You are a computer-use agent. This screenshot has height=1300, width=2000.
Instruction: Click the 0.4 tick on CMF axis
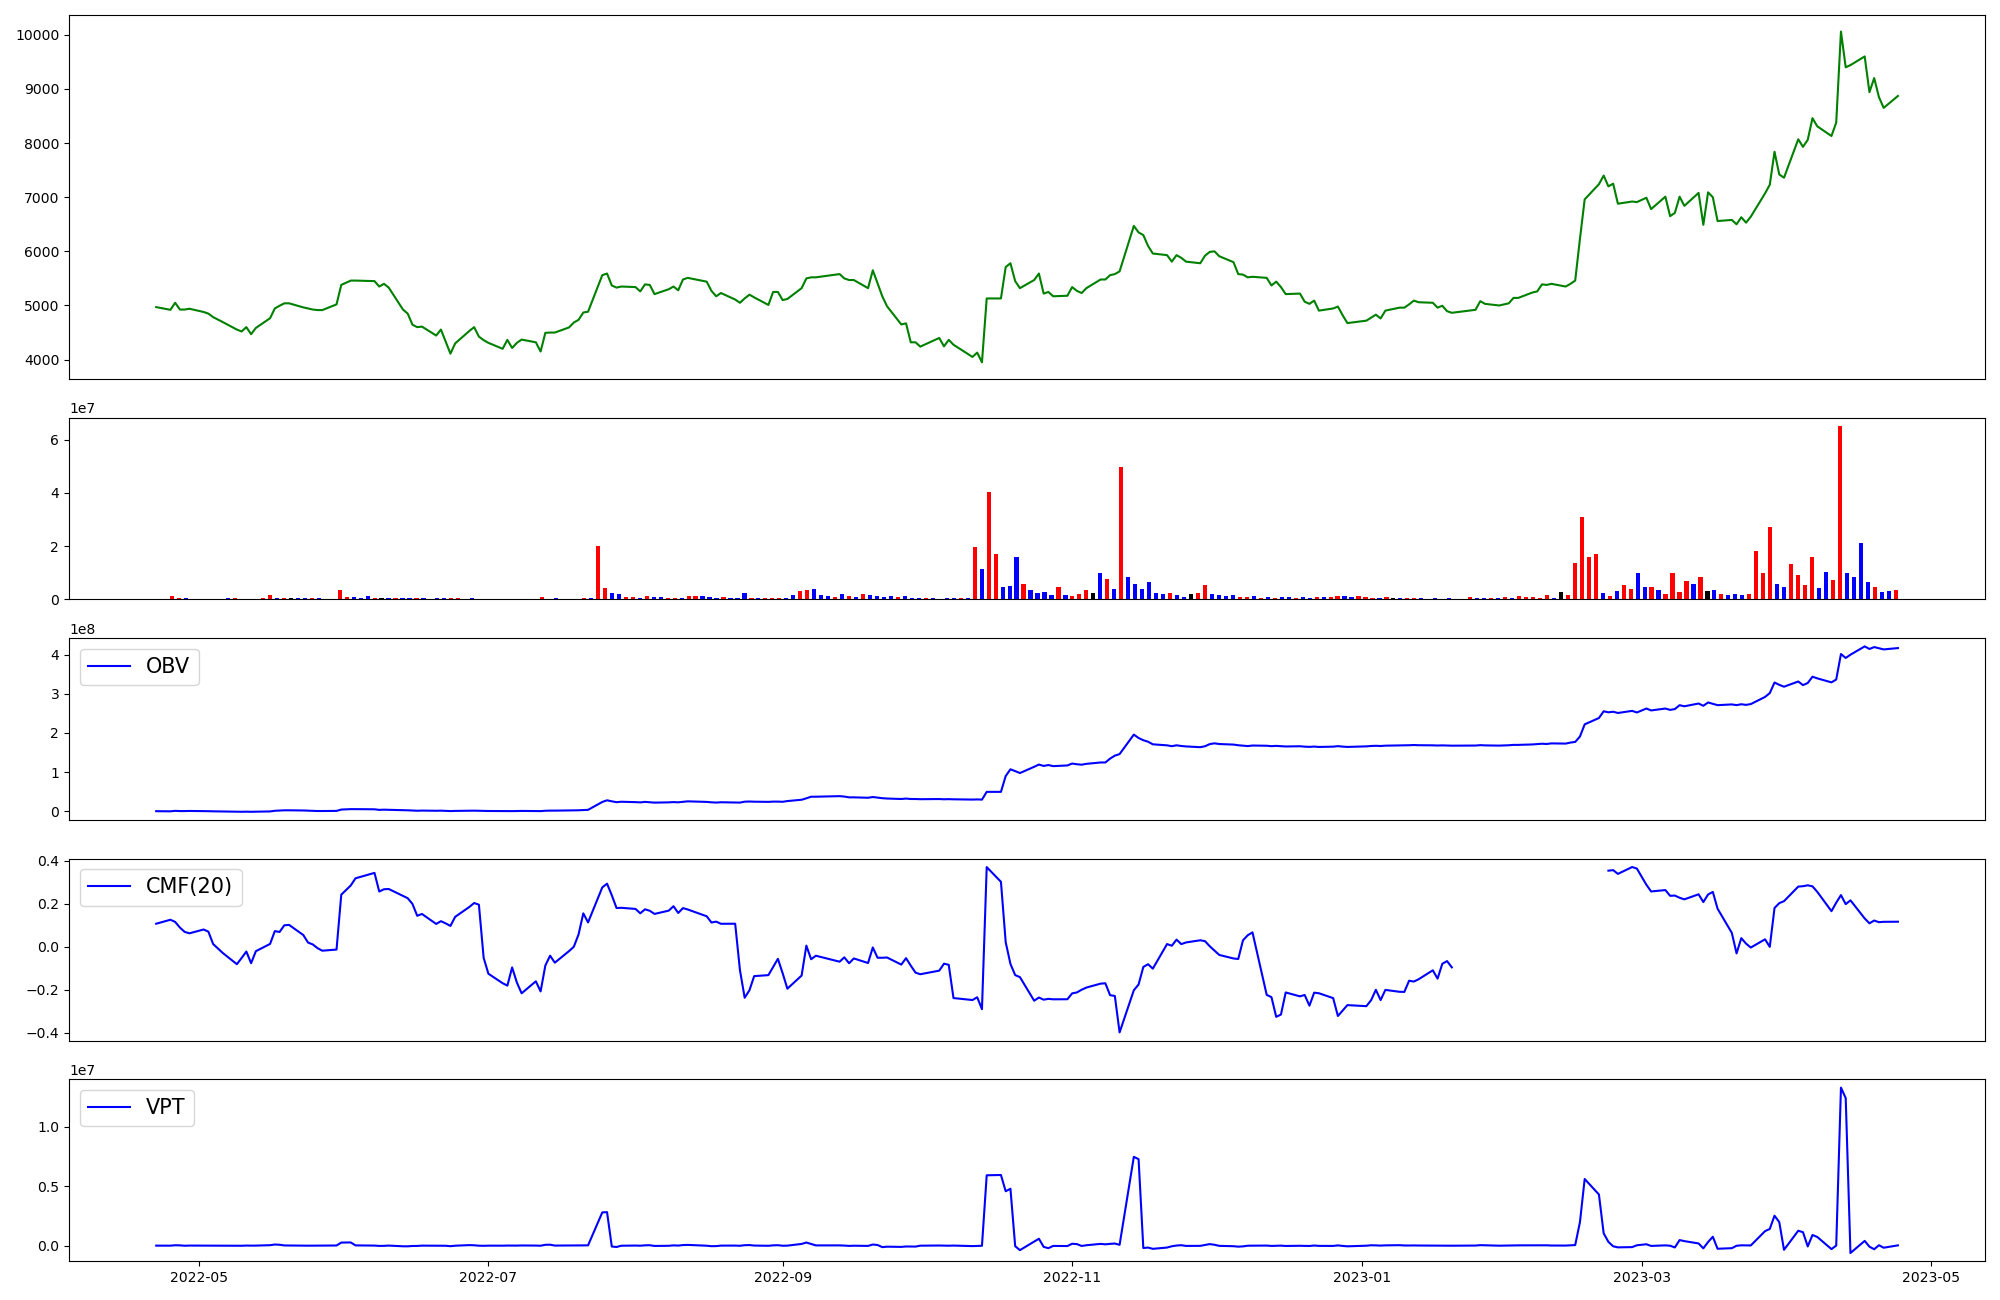click(x=48, y=862)
